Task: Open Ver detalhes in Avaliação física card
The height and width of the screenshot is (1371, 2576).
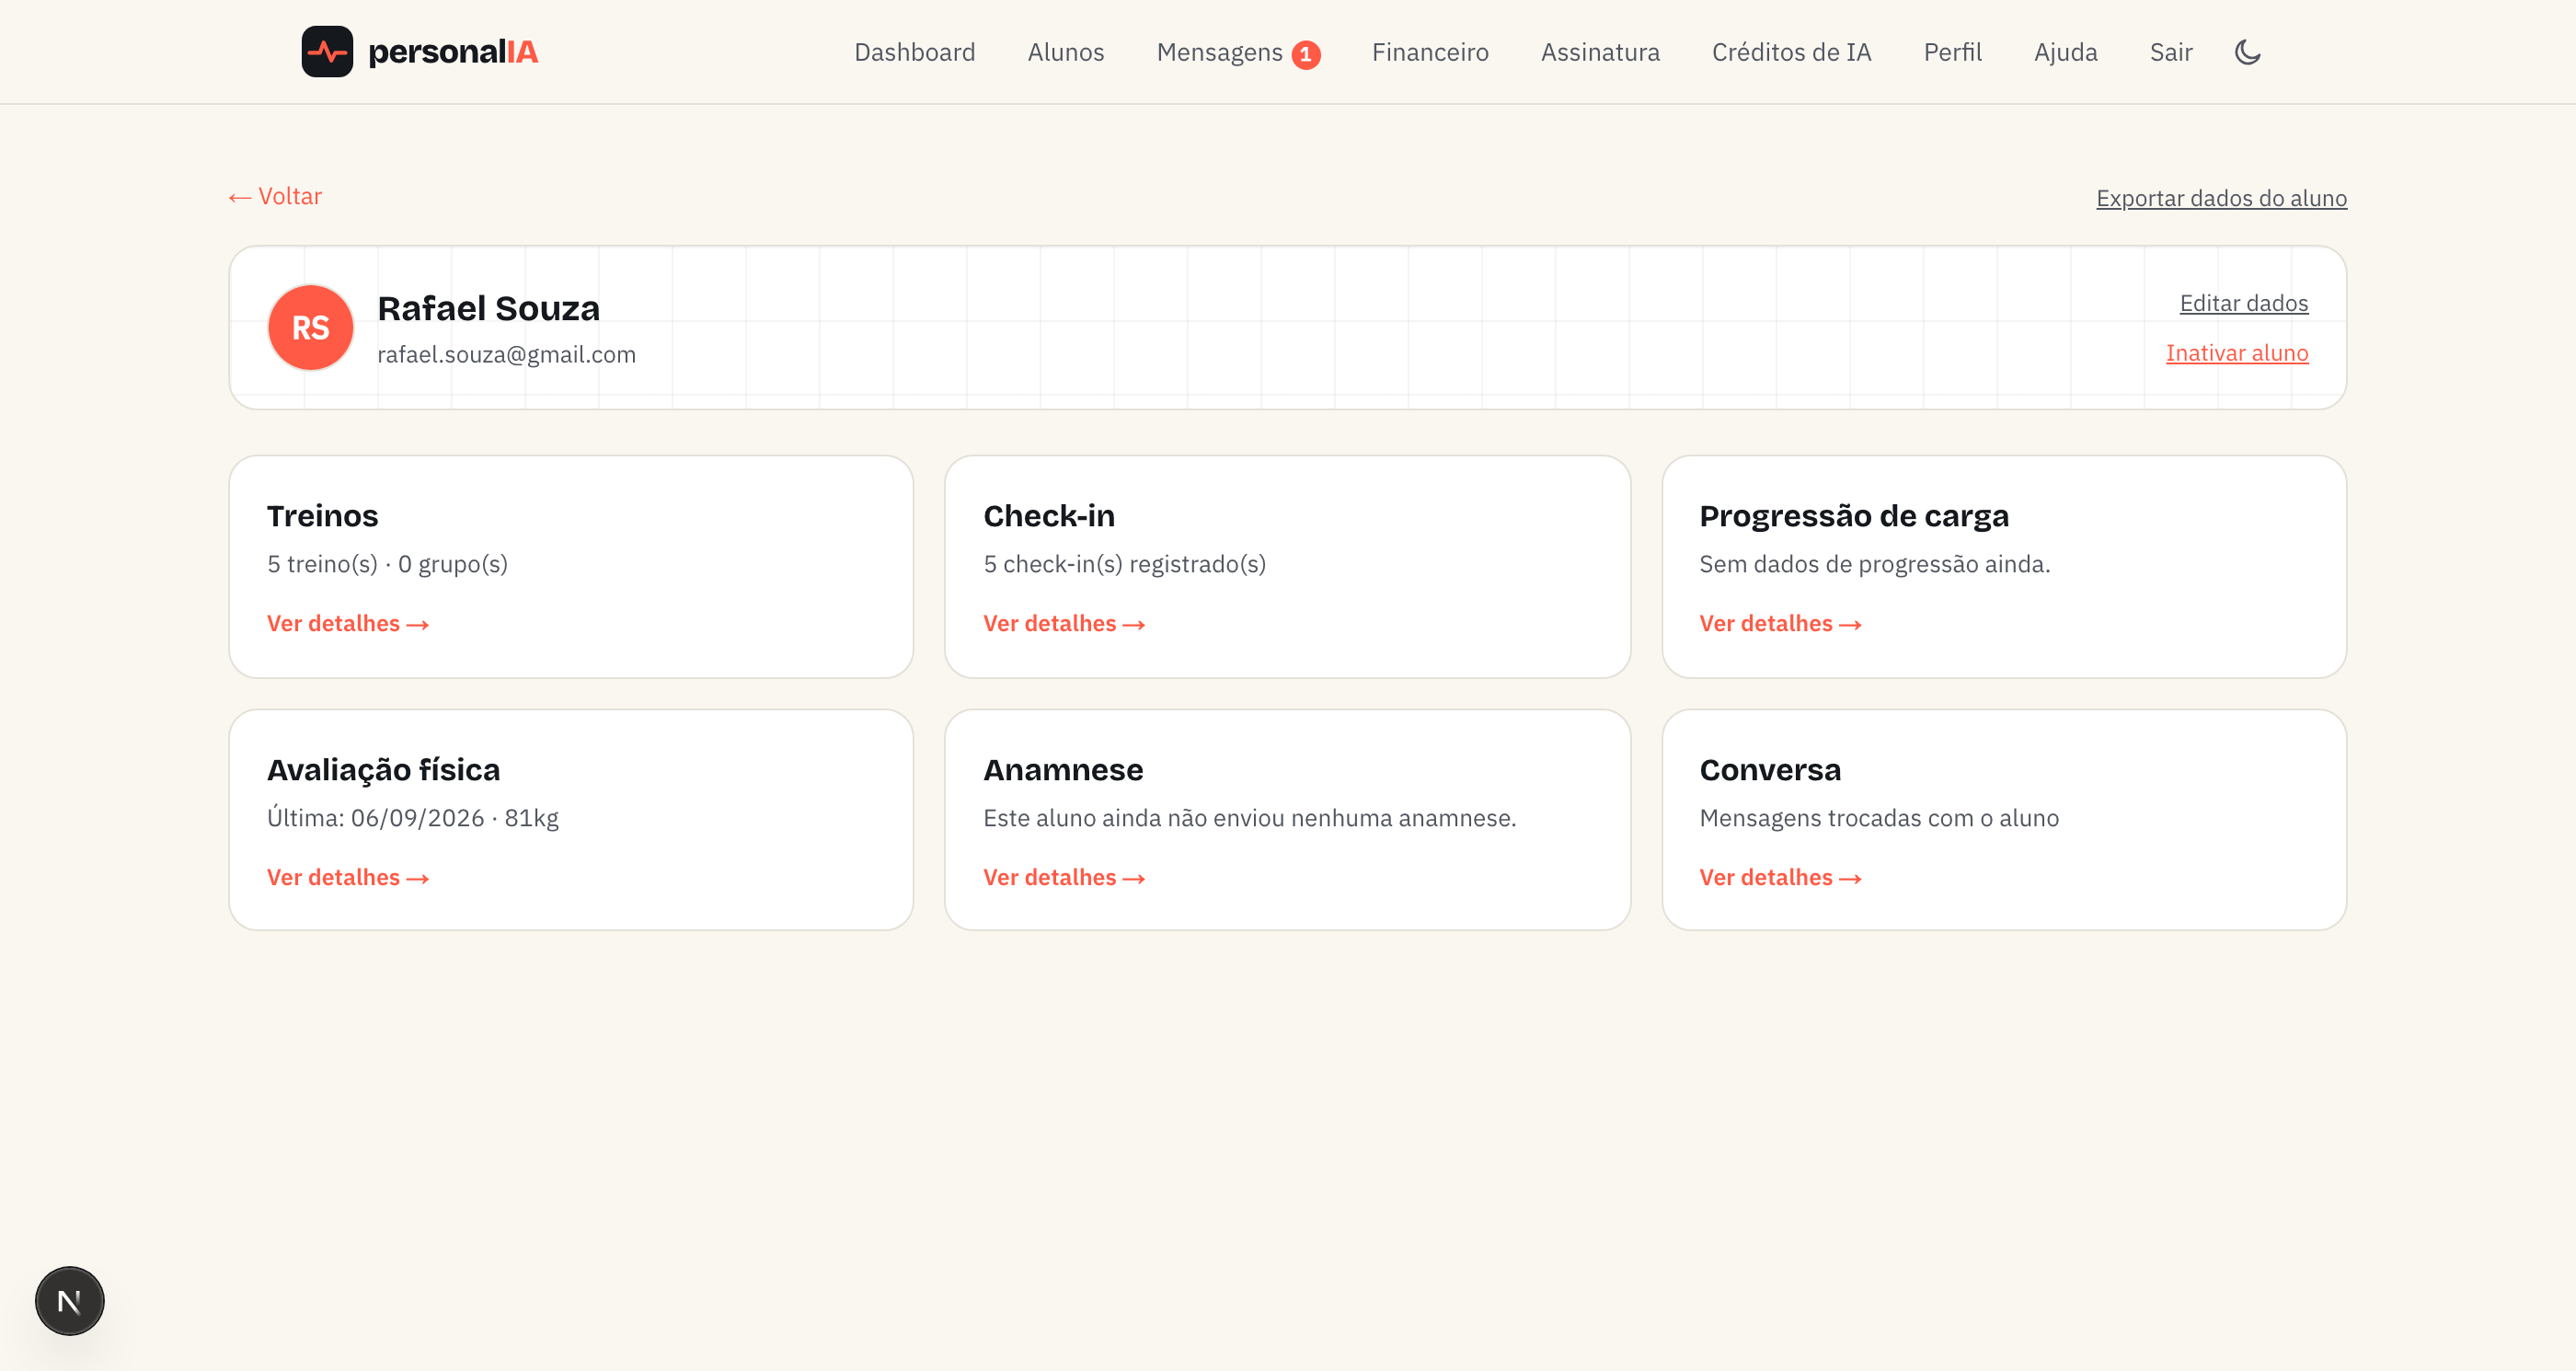Action: 347,877
